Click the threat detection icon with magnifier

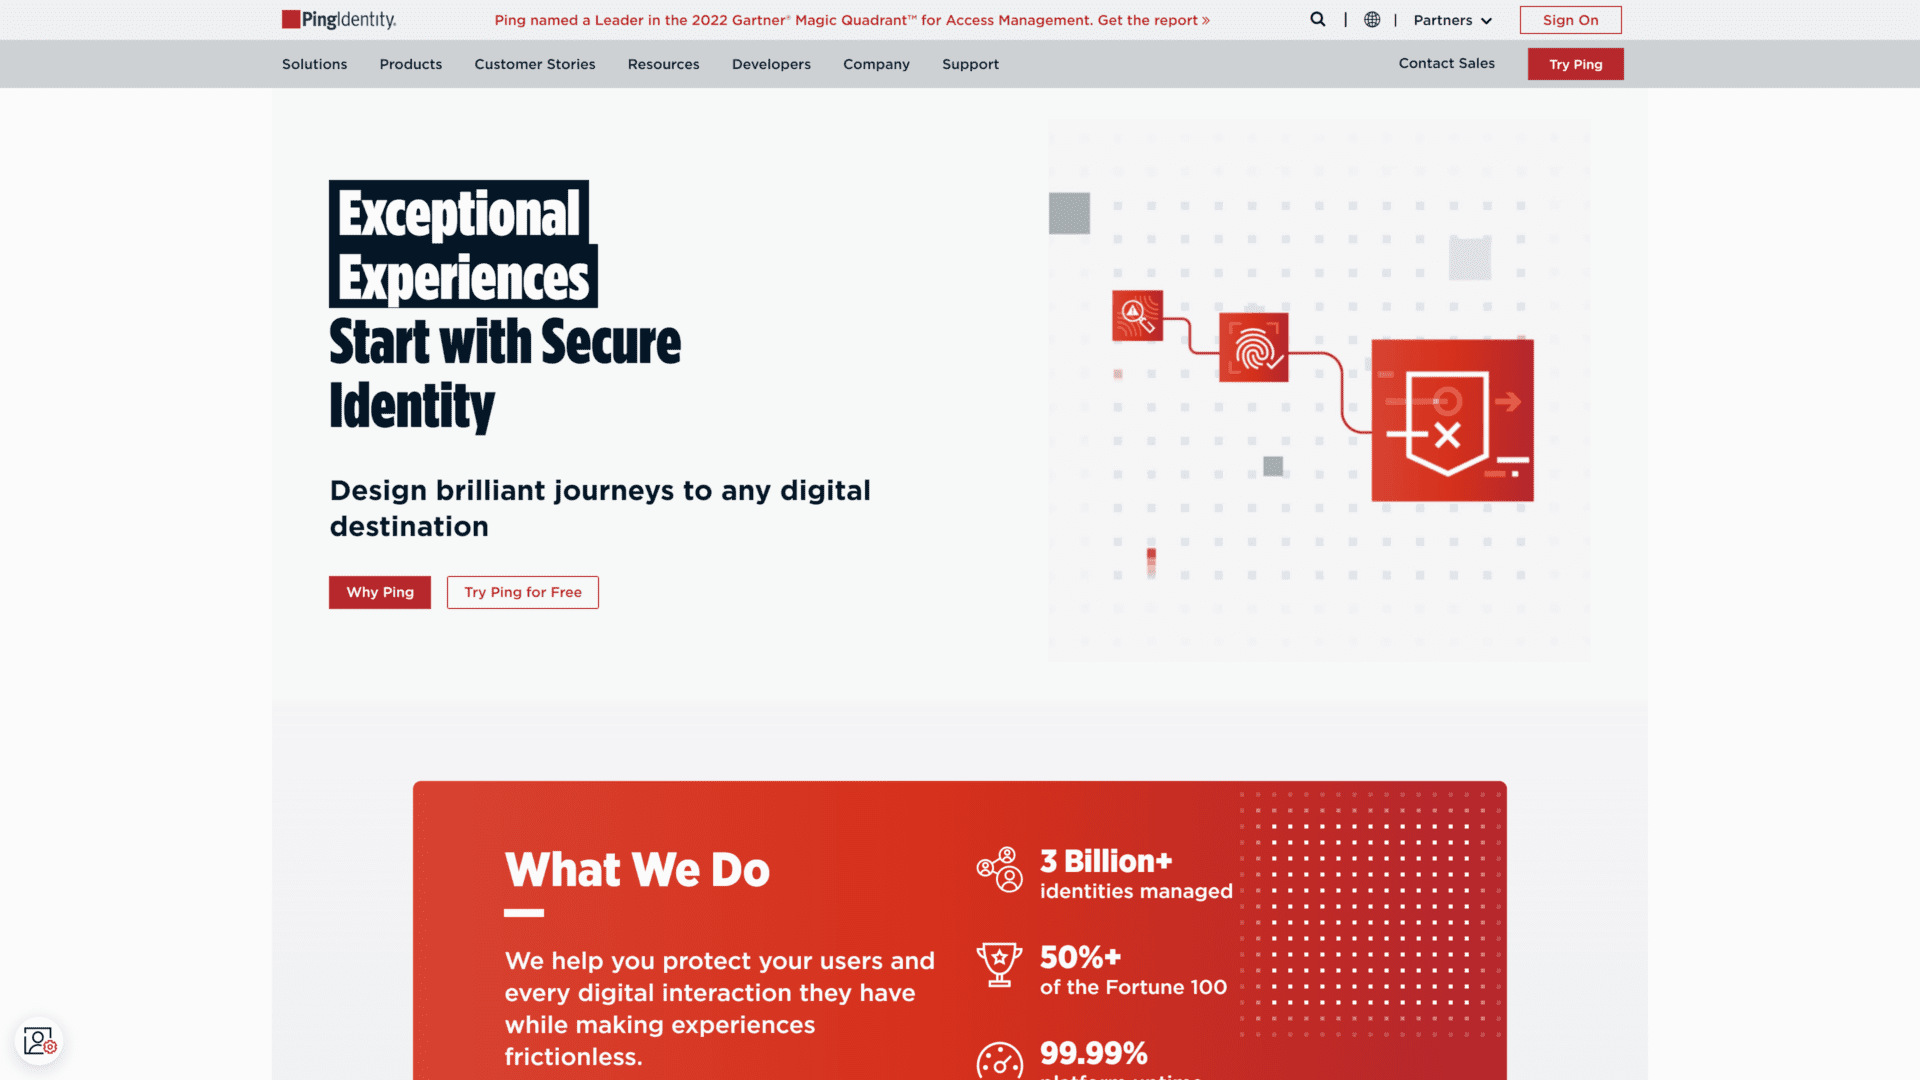(1137, 314)
